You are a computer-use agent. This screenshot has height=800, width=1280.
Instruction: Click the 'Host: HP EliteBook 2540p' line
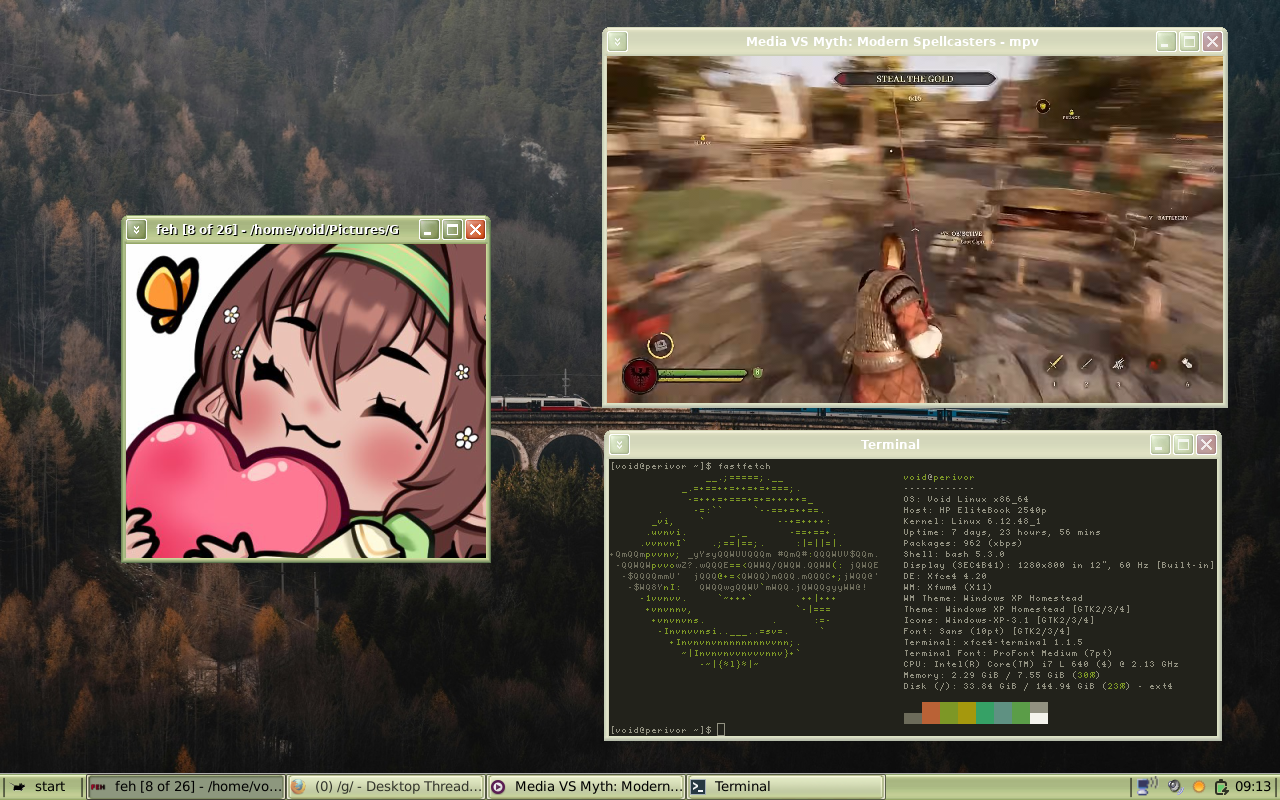tap(975, 510)
